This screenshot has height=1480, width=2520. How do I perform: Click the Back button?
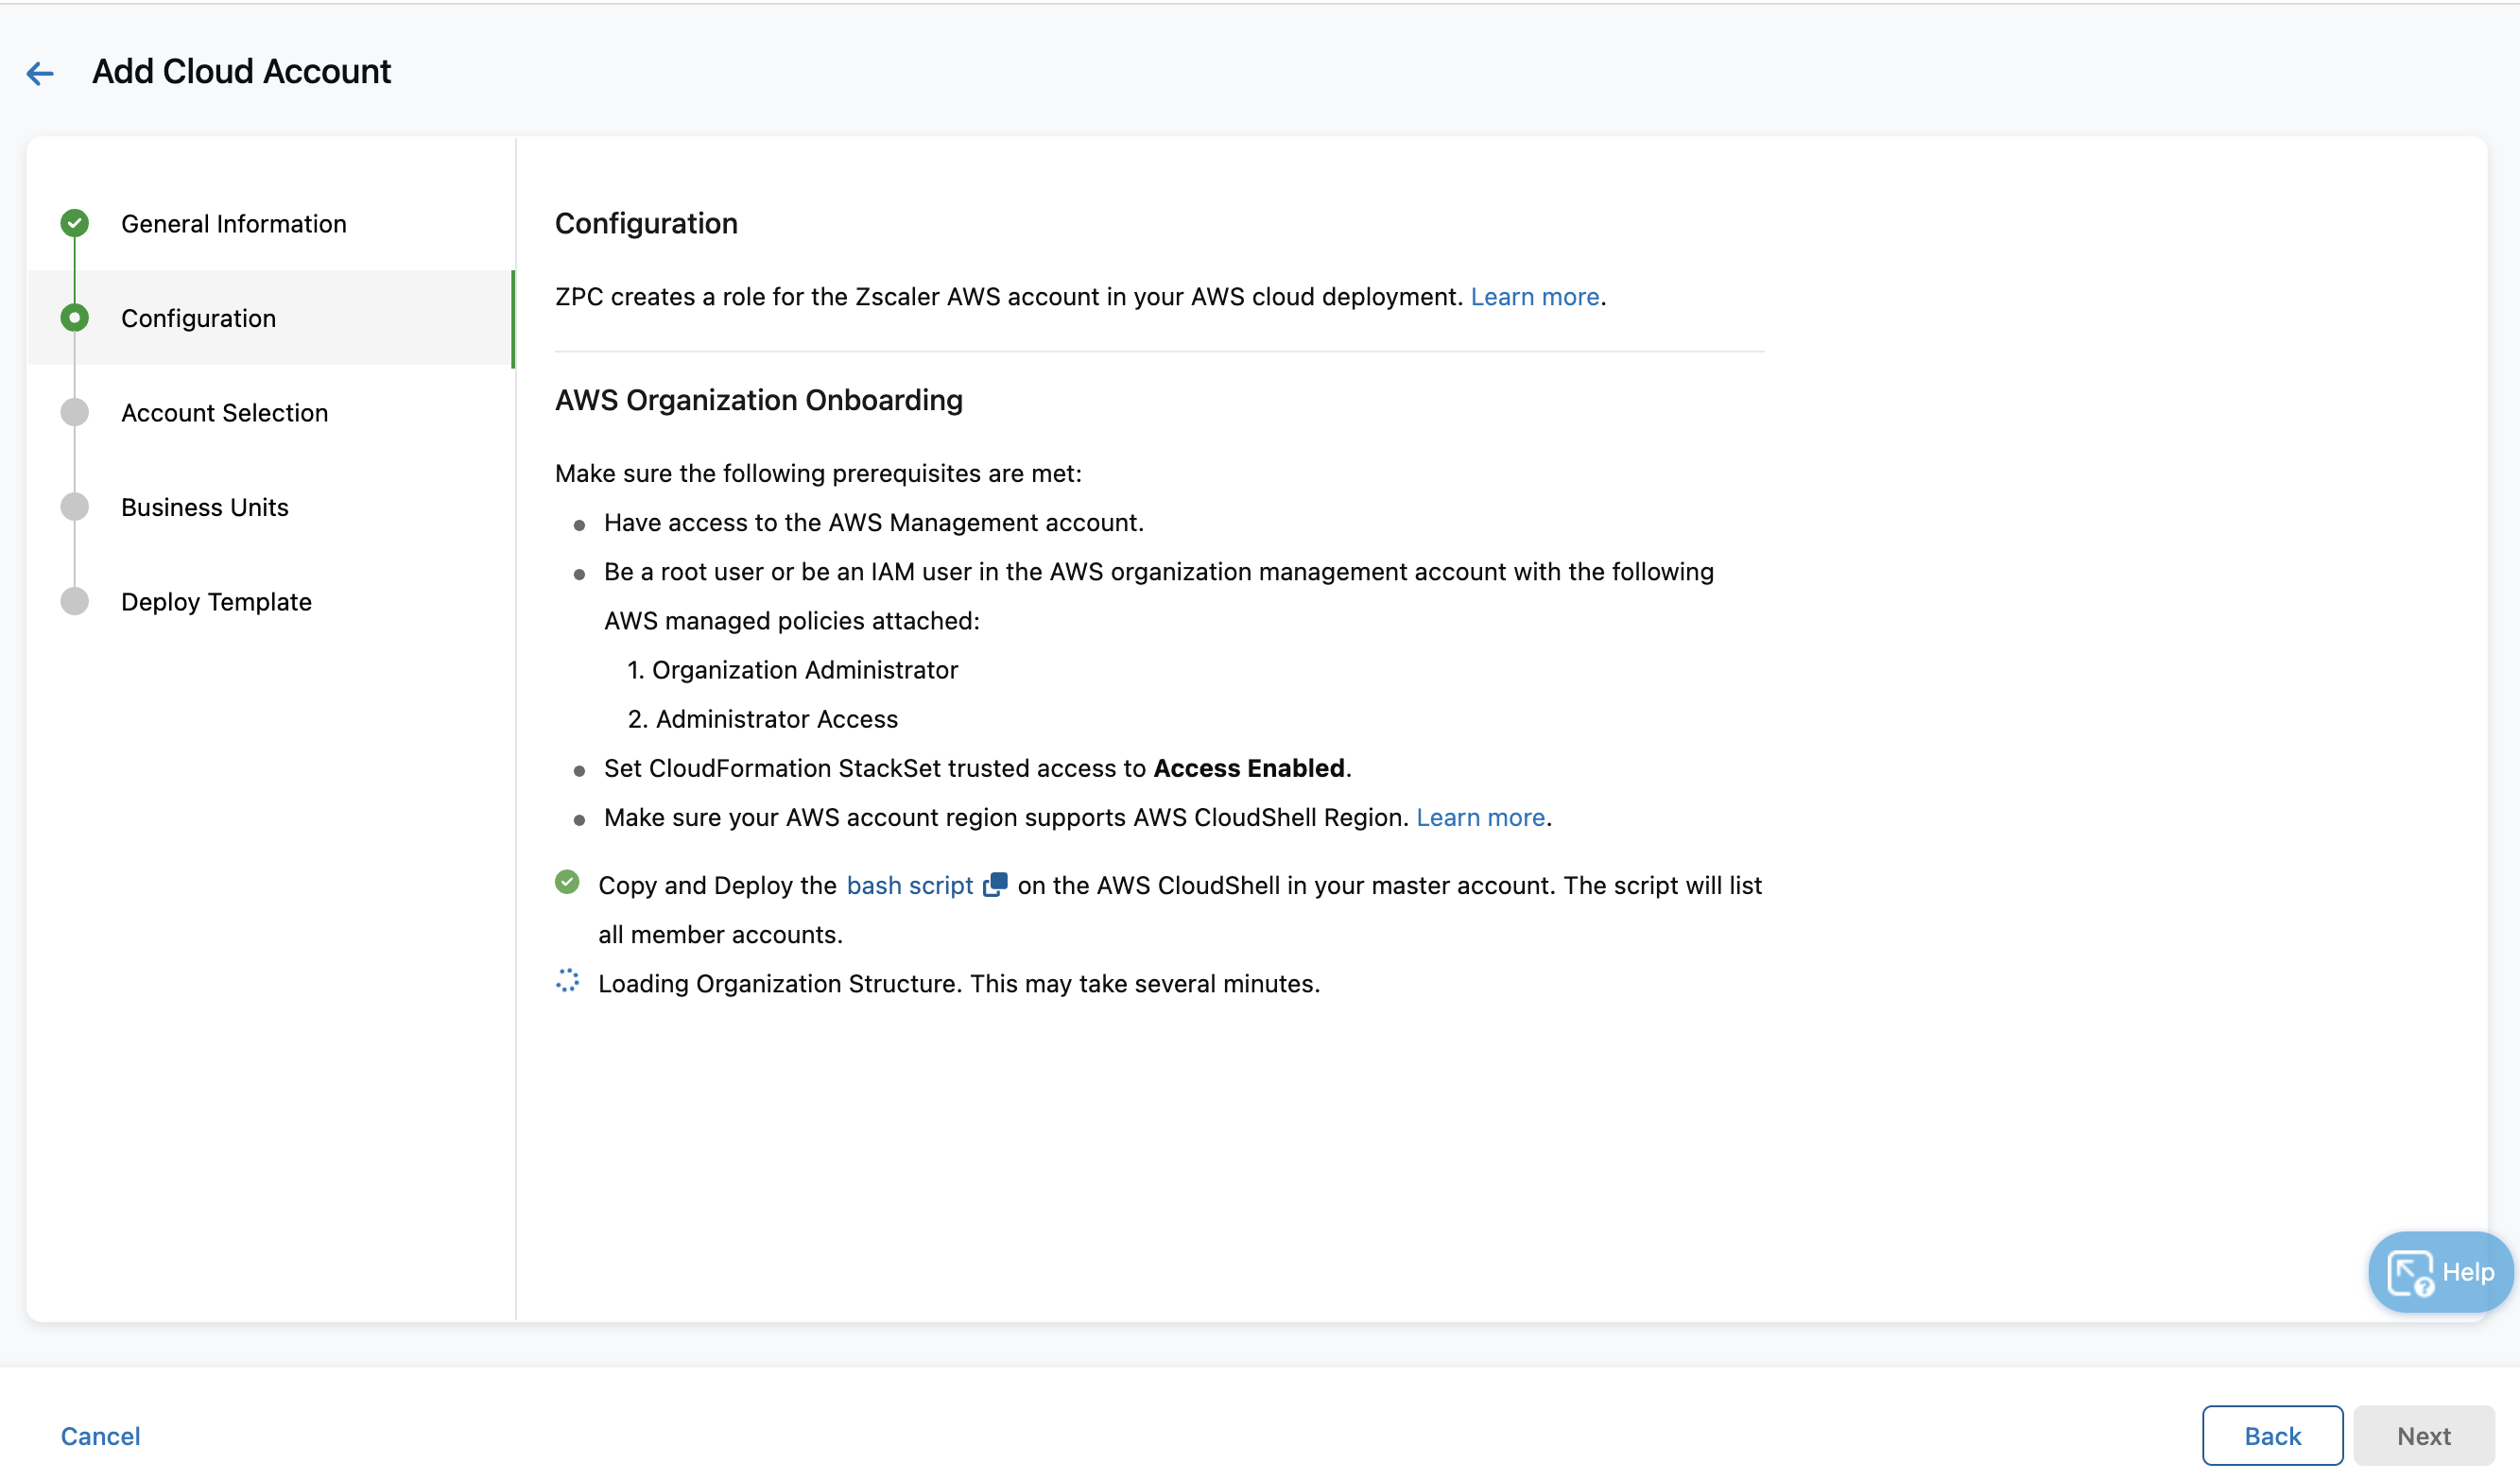coord(2272,1435)
